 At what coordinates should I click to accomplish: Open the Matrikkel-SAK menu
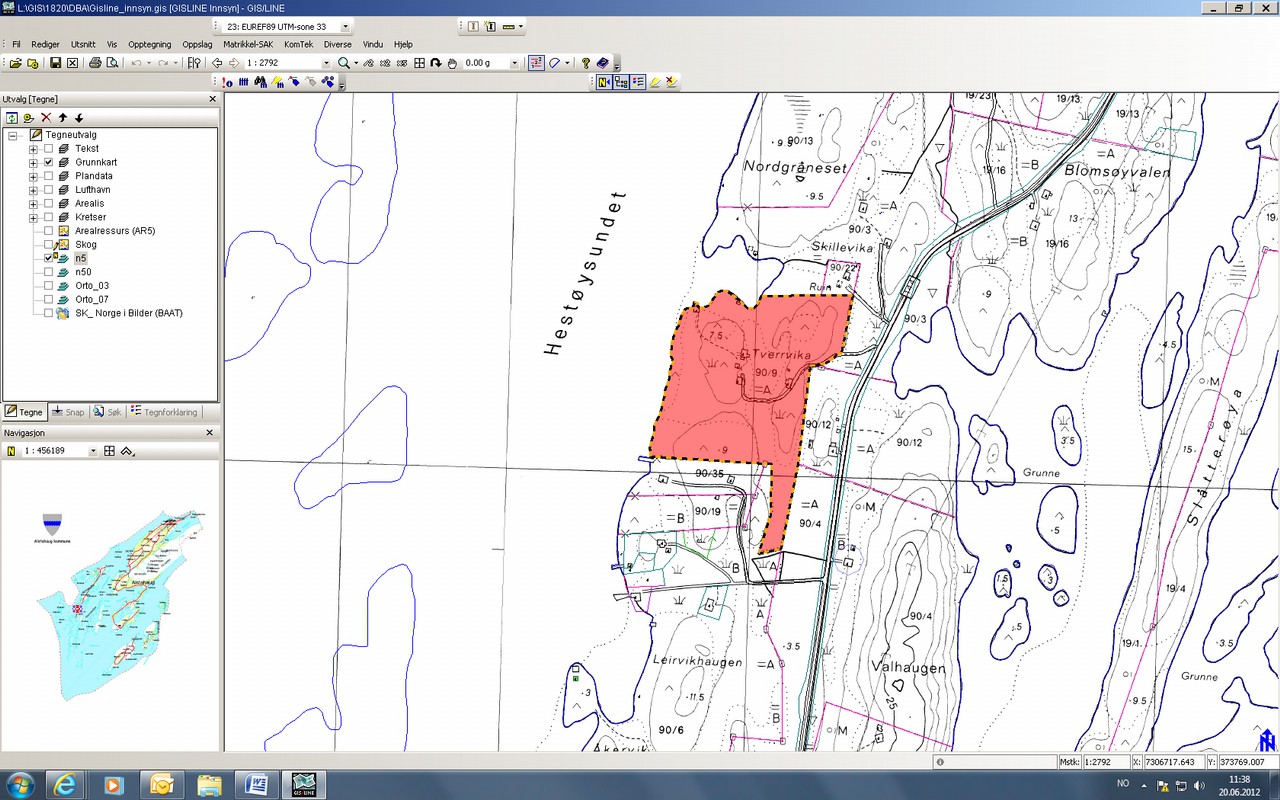pyautogui.click(x=248, y=44)
